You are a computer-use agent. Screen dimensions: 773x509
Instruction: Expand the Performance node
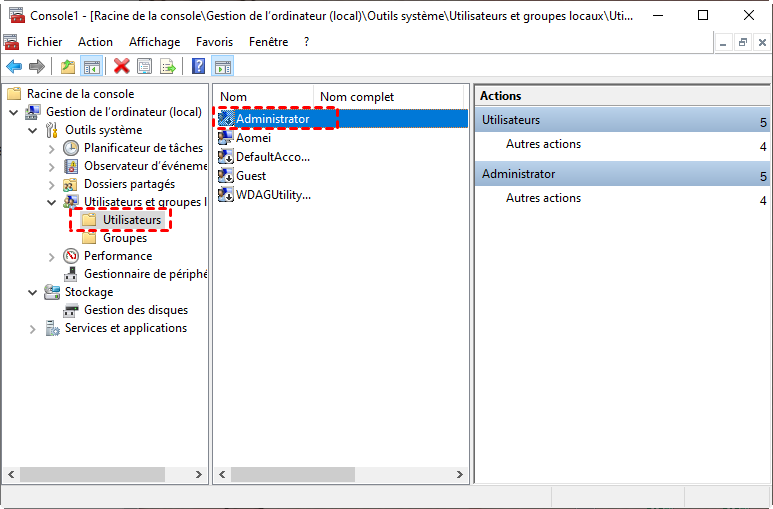point(52,256)
